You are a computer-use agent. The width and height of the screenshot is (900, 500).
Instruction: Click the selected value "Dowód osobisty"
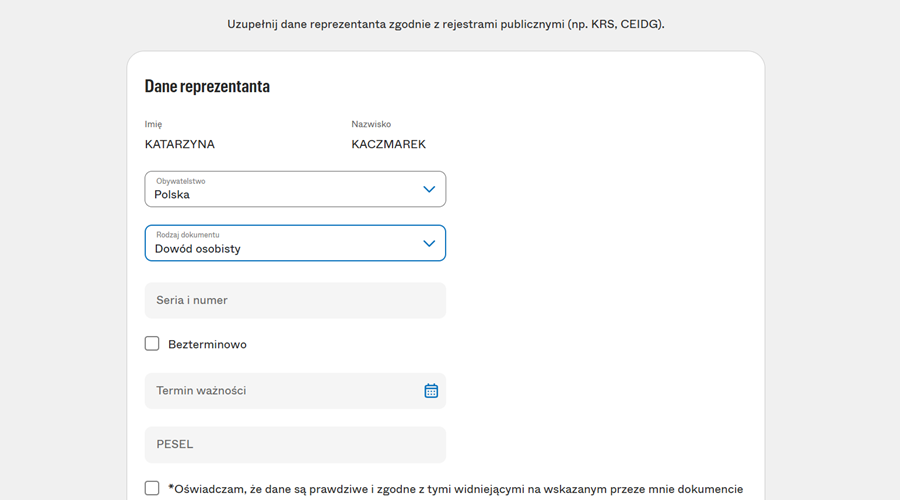tap(197, 249)
